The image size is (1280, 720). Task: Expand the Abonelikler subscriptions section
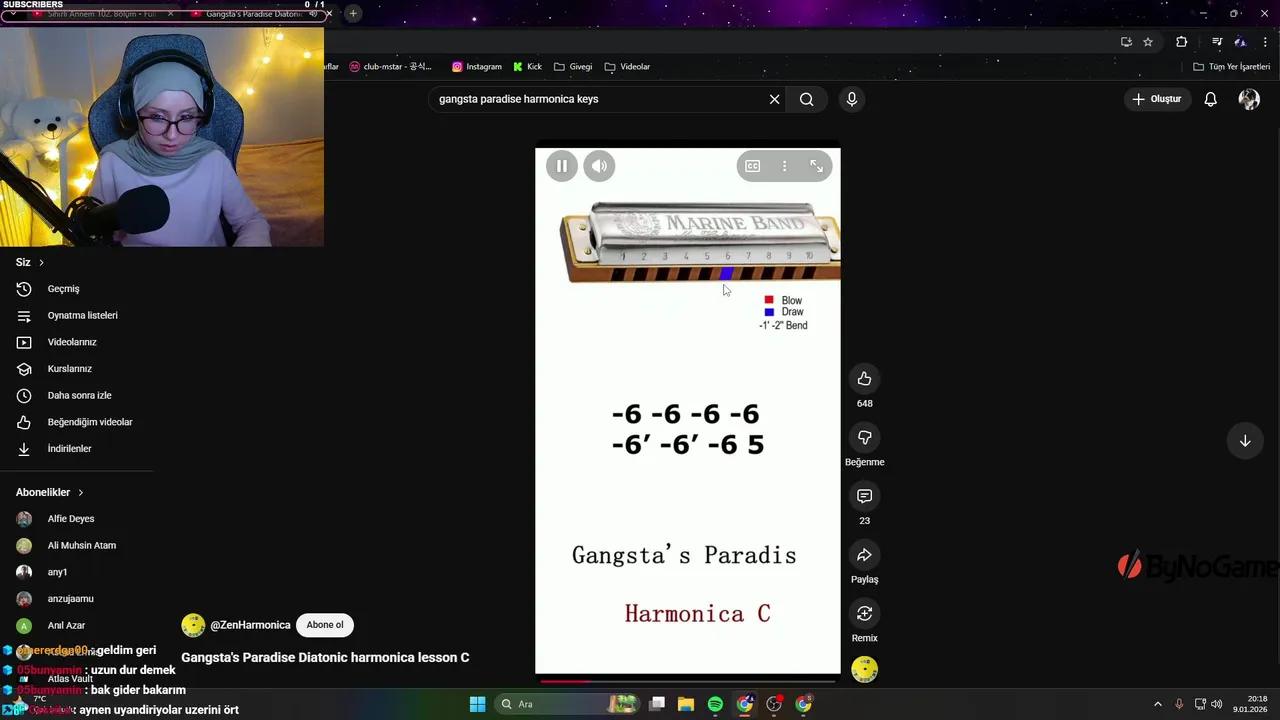click(x=50, y=492)
